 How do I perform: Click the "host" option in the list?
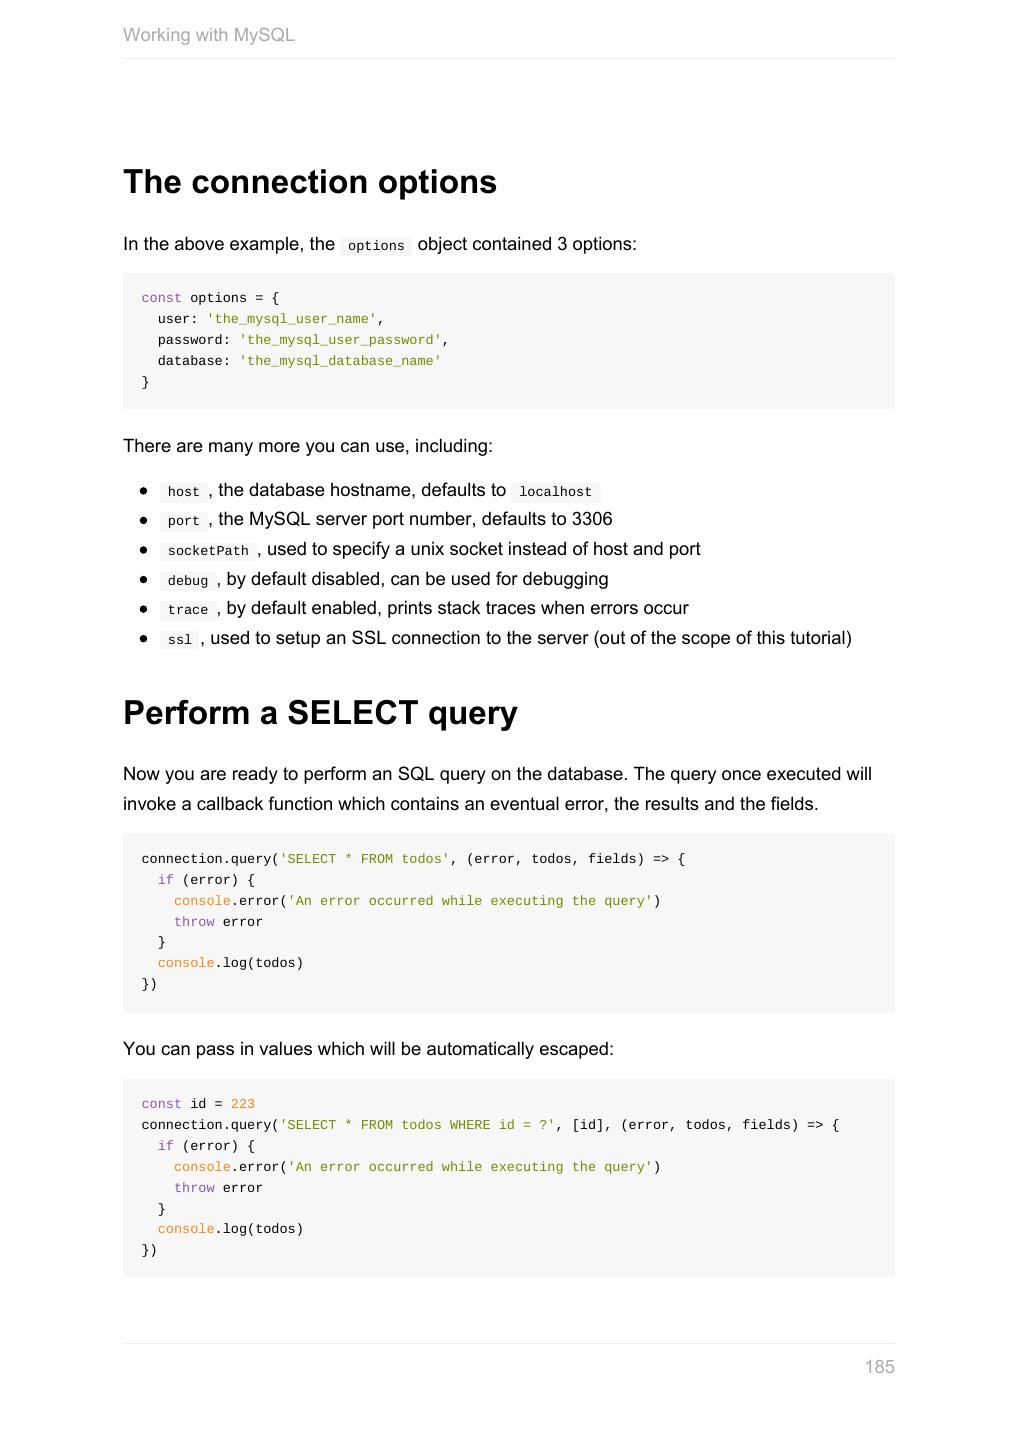coord(183,492)
